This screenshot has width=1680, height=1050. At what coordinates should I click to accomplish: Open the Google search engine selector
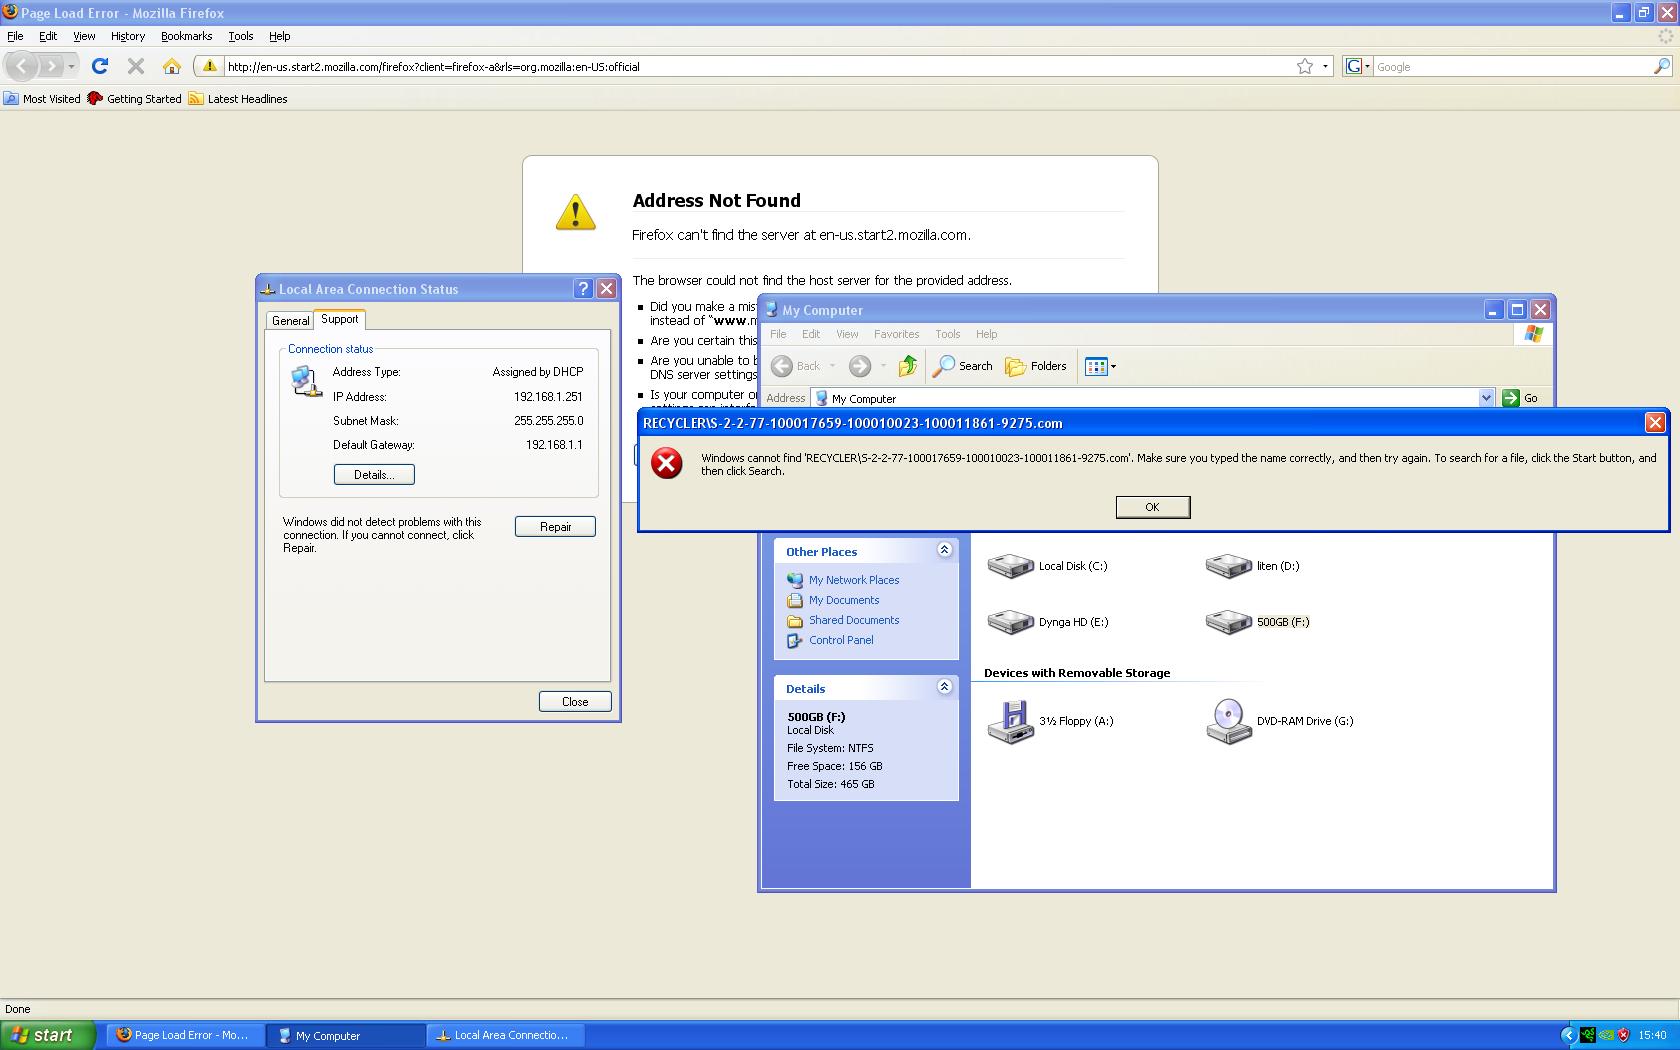tap(1358, 67)
